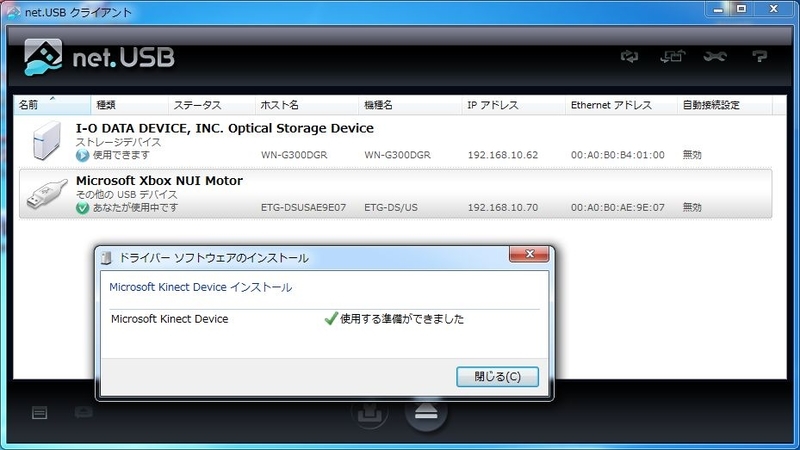Click model name WN-G300DGR in 機種名 column
The image size is (800, 450).
tap(397, 155)
